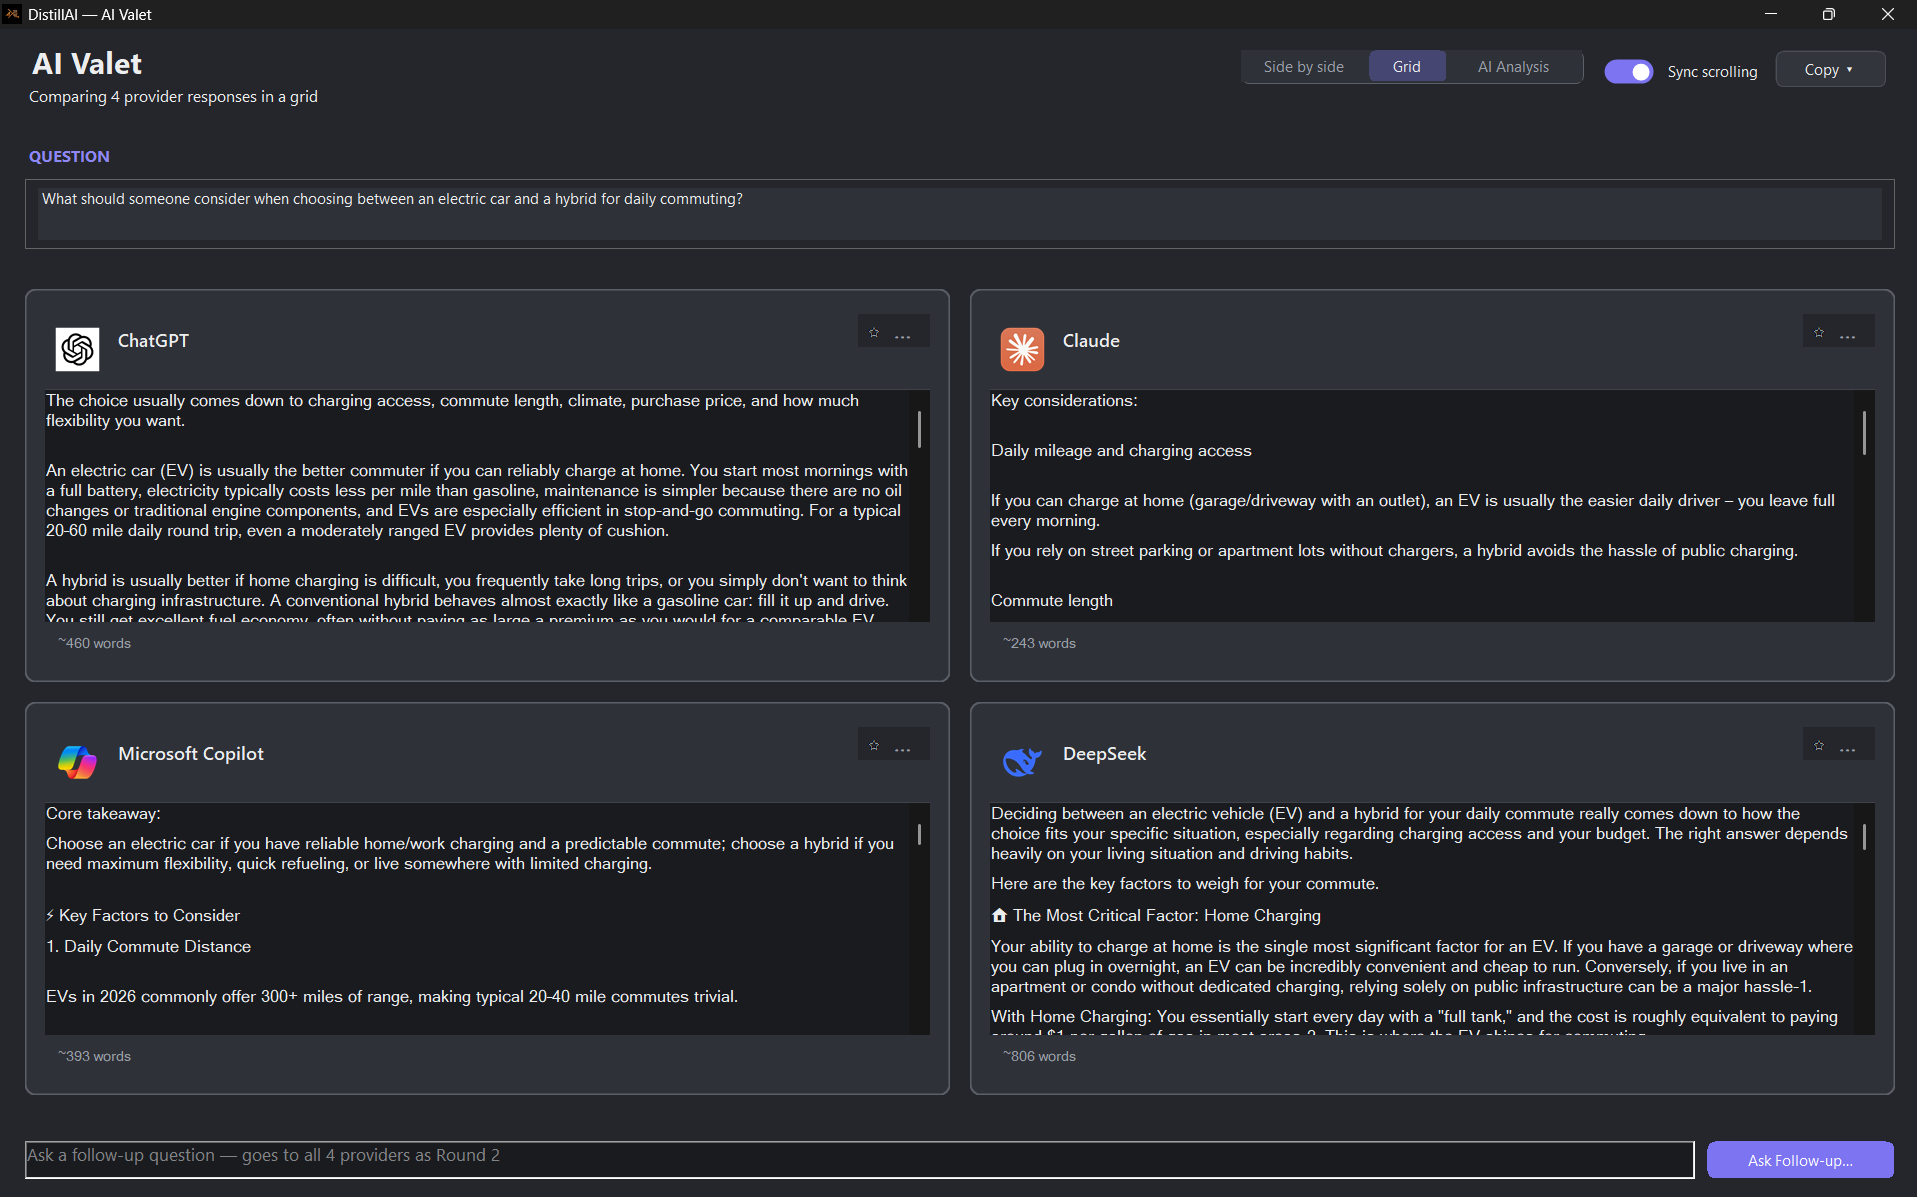Switch to Side by side view
The height and width of the screenshot is (1197, 1917).
pos(1303,67)
